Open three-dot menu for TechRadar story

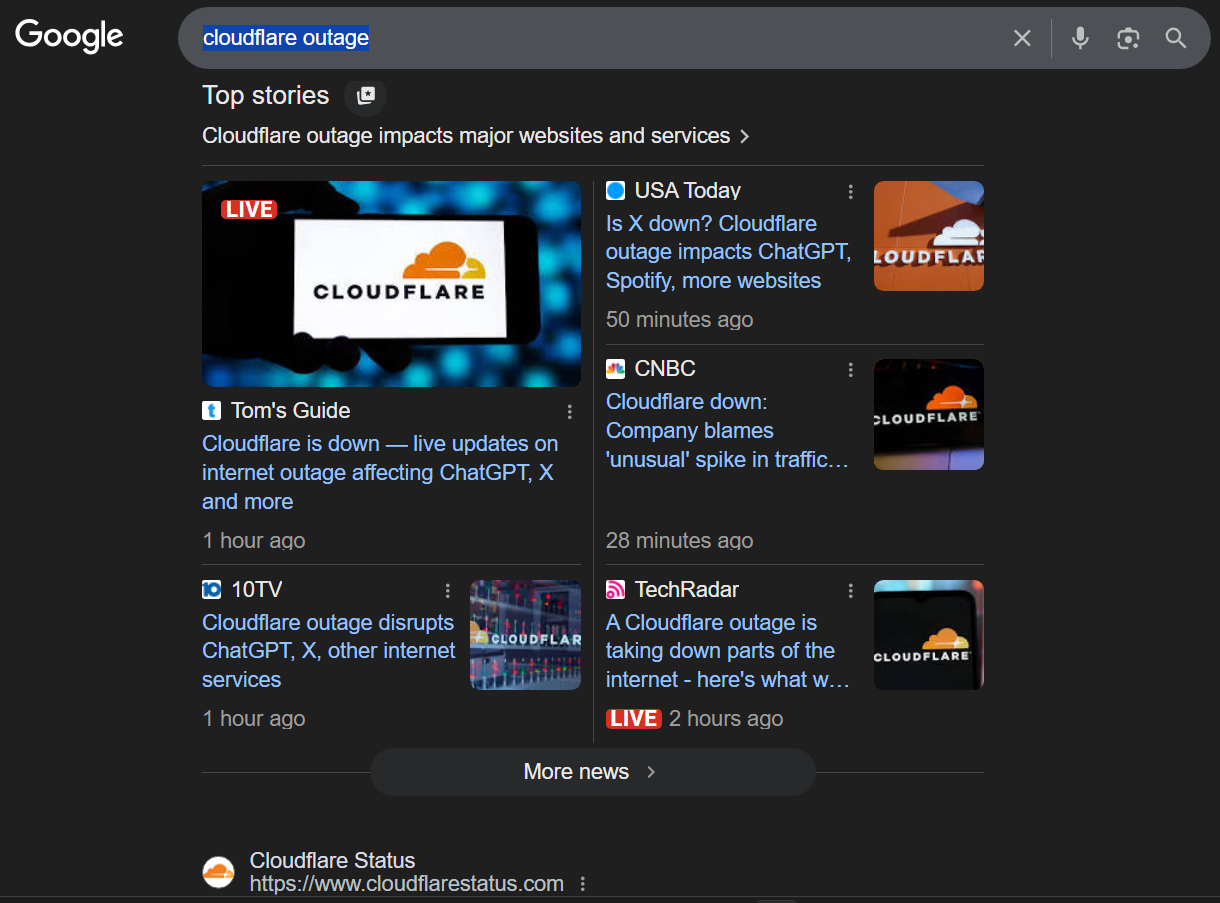[x=851, y=591]
